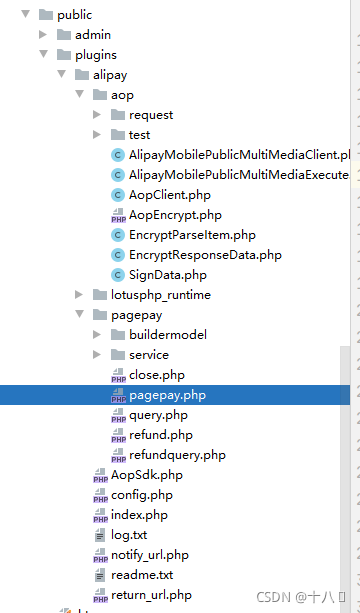Expand the buildermodel folder arrow
360x613 pixels.
[x=97, y=334]
